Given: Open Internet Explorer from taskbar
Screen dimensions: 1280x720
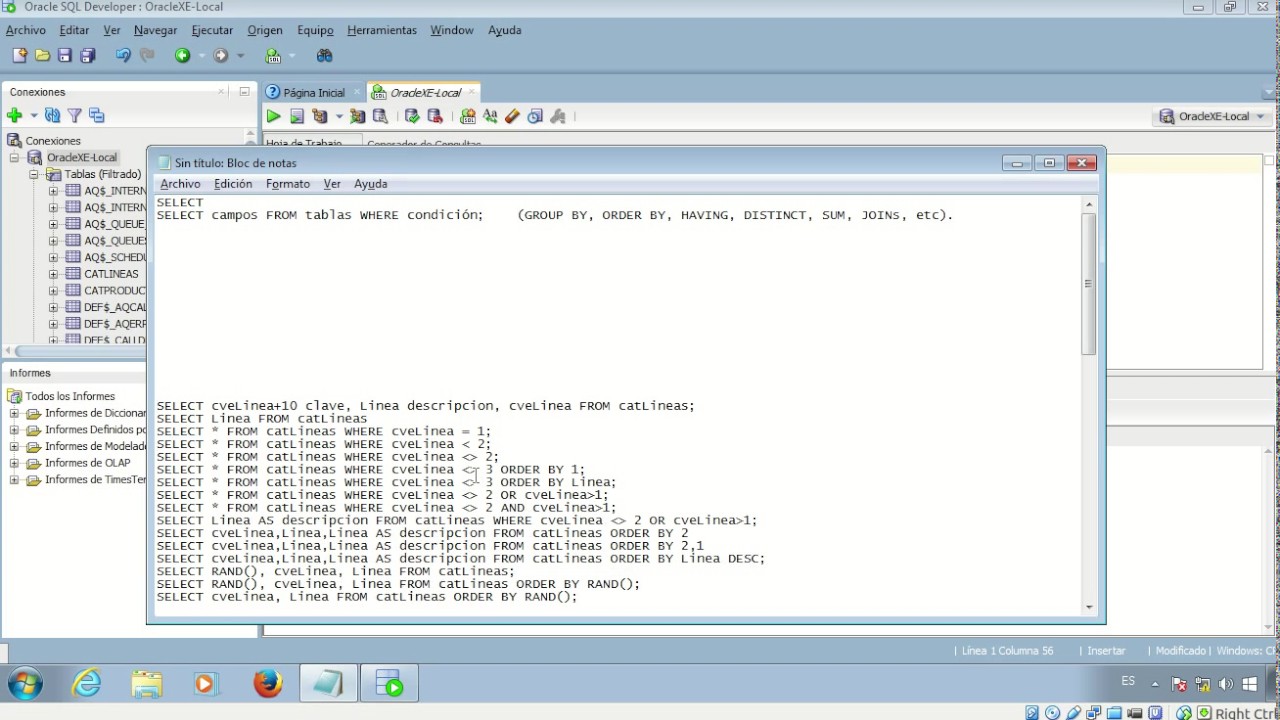Looking at the screenshot, I should [87, 684].
